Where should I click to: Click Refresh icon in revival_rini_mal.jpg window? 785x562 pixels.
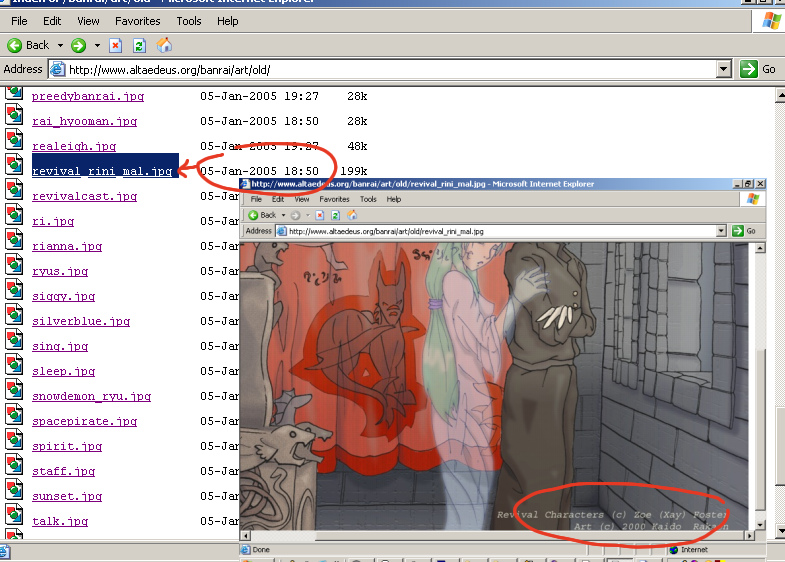335,215
